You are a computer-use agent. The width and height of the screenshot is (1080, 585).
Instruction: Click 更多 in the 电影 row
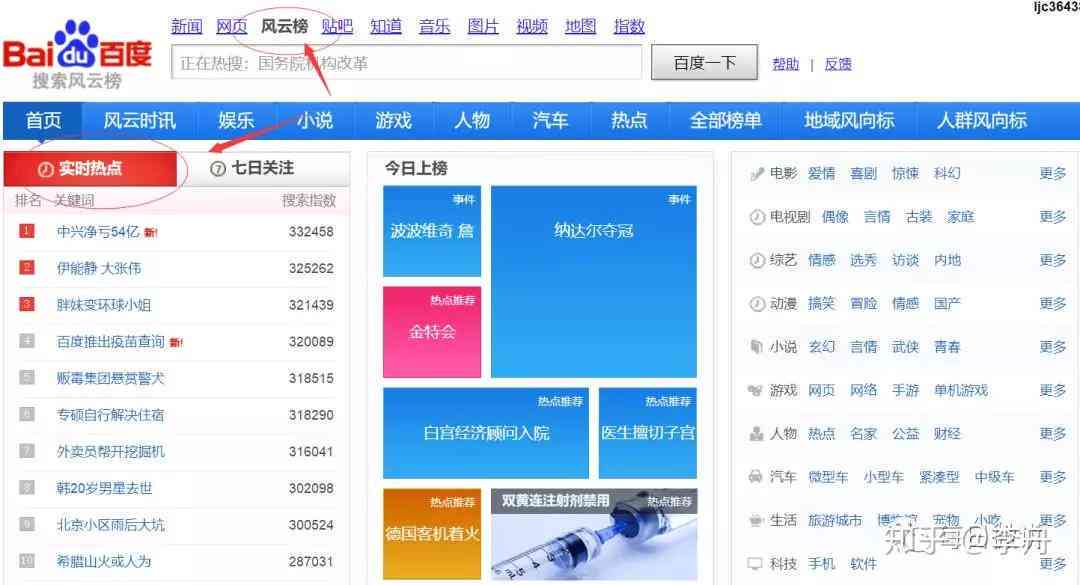point(1052,174)
